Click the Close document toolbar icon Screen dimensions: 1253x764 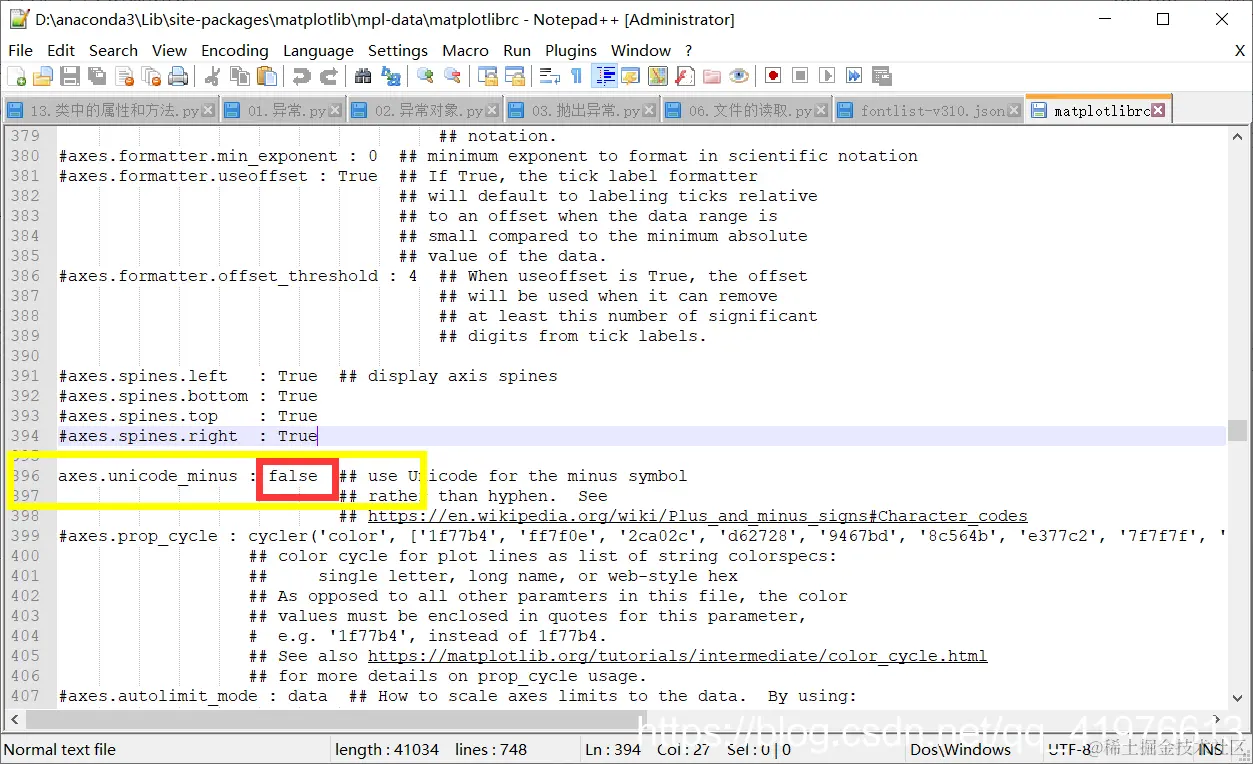pyautogui.click(x=124, y=76)
